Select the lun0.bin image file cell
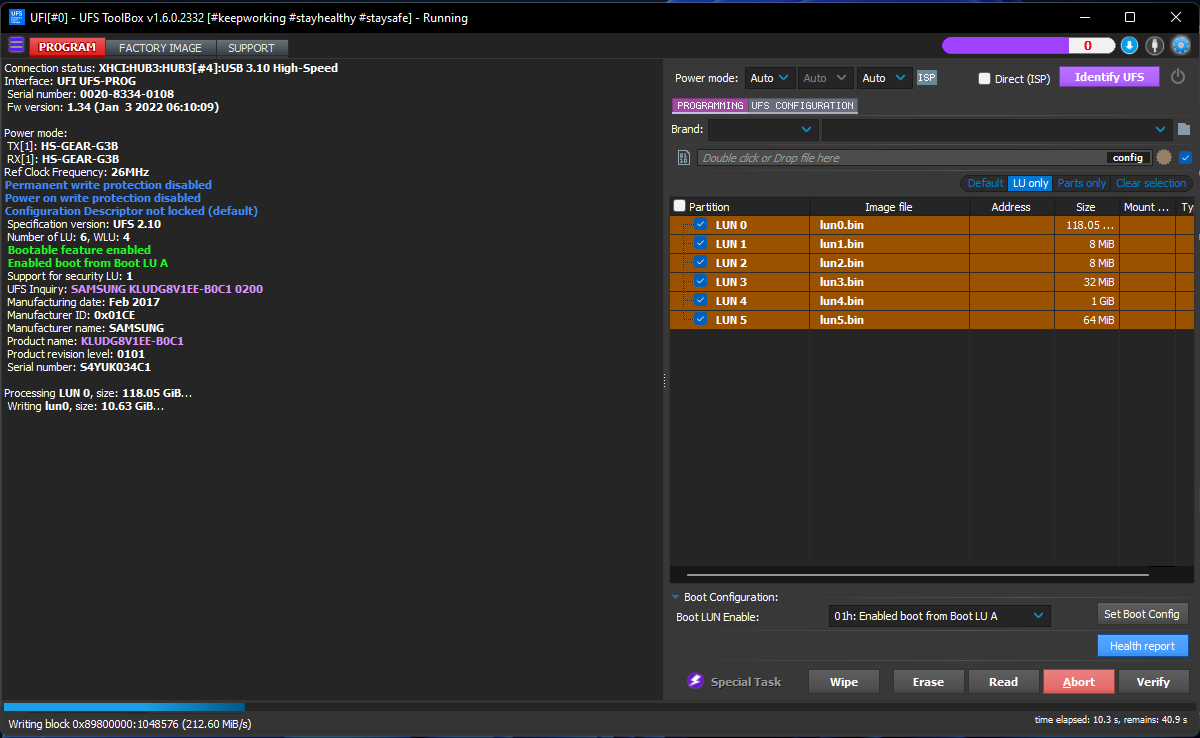The image size is (1200, 738). point(889,225)
